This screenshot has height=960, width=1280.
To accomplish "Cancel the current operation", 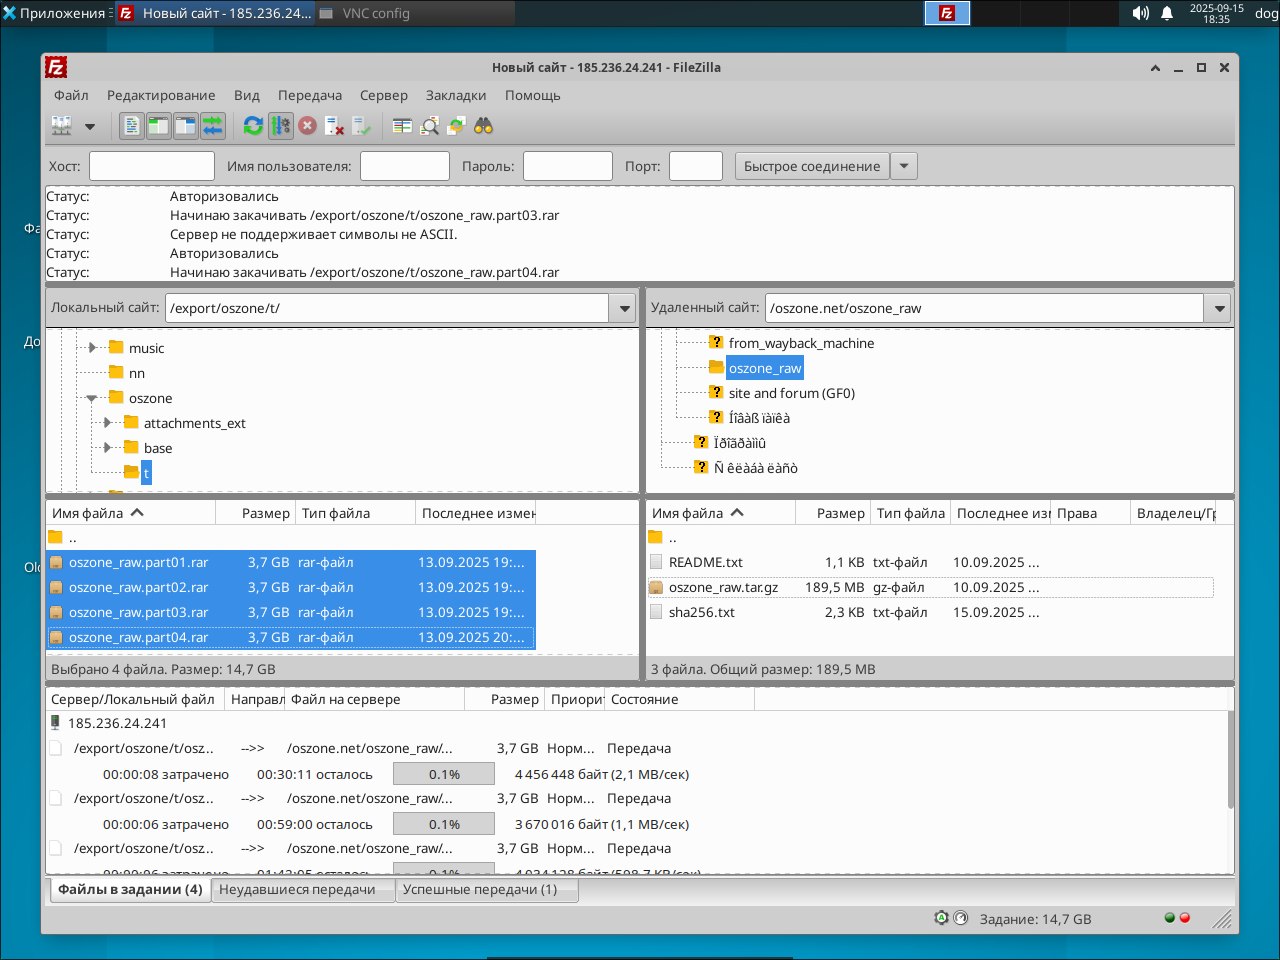I will 308,126.
